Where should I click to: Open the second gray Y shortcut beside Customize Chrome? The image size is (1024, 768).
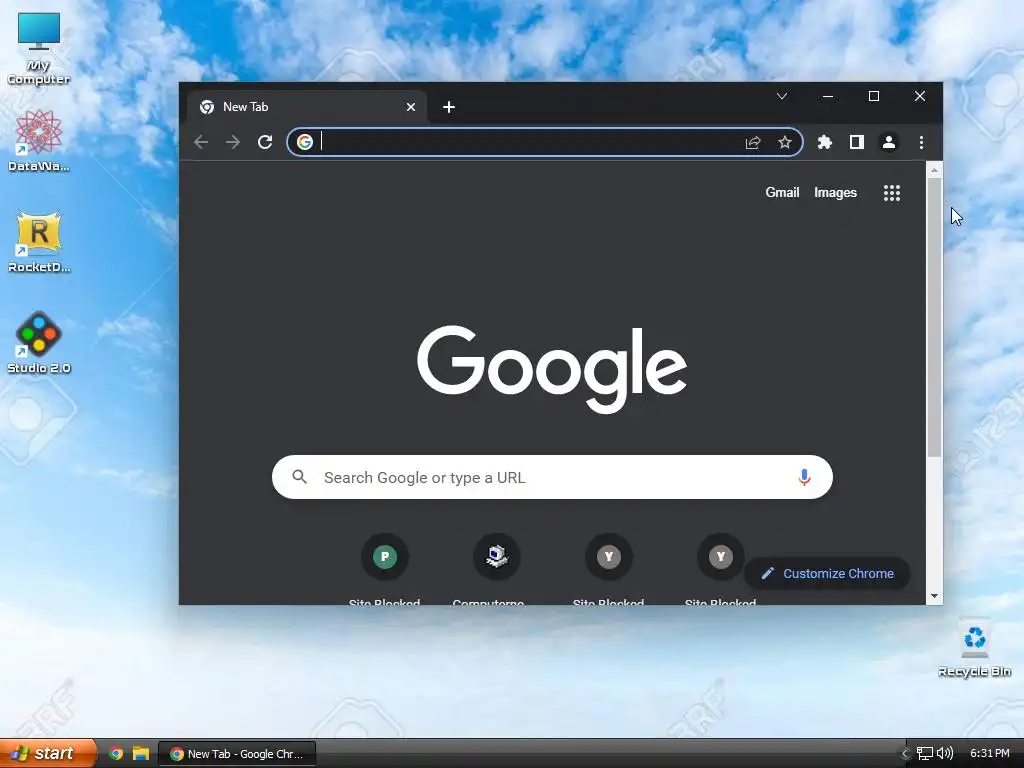(721, 557)
